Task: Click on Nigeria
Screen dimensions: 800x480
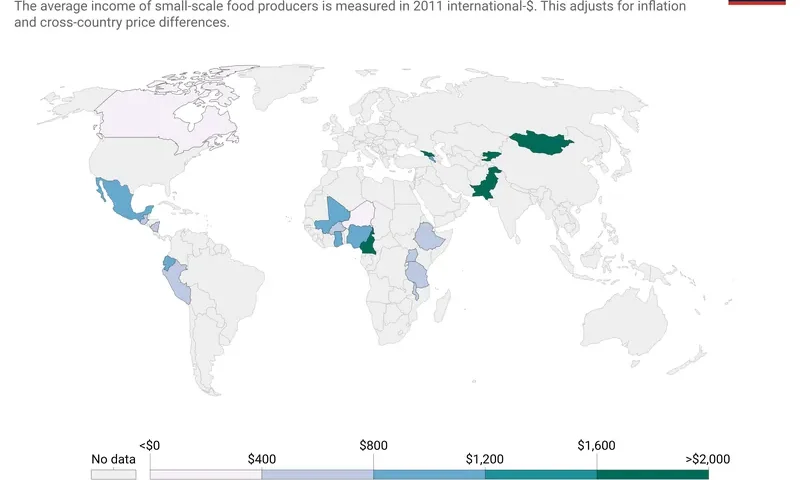Action: (x=358, y=235)
